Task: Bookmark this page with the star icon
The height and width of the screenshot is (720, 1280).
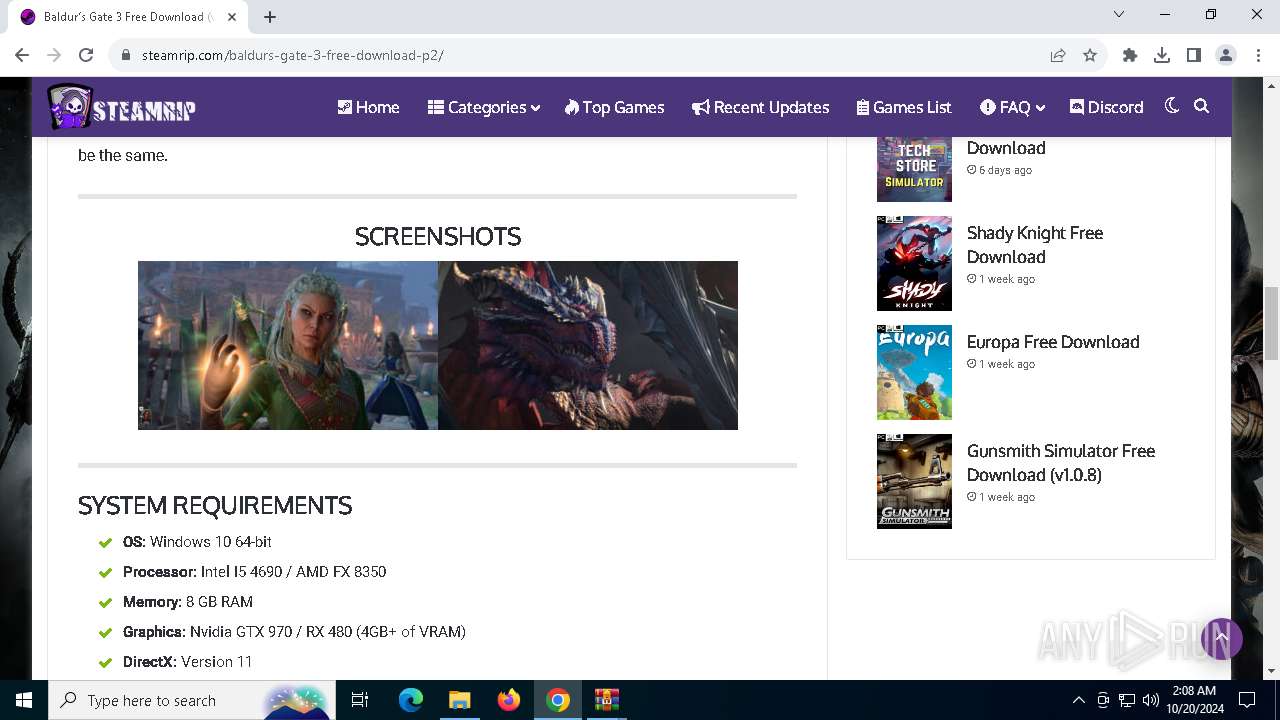Action: (x=1090, y=55)
